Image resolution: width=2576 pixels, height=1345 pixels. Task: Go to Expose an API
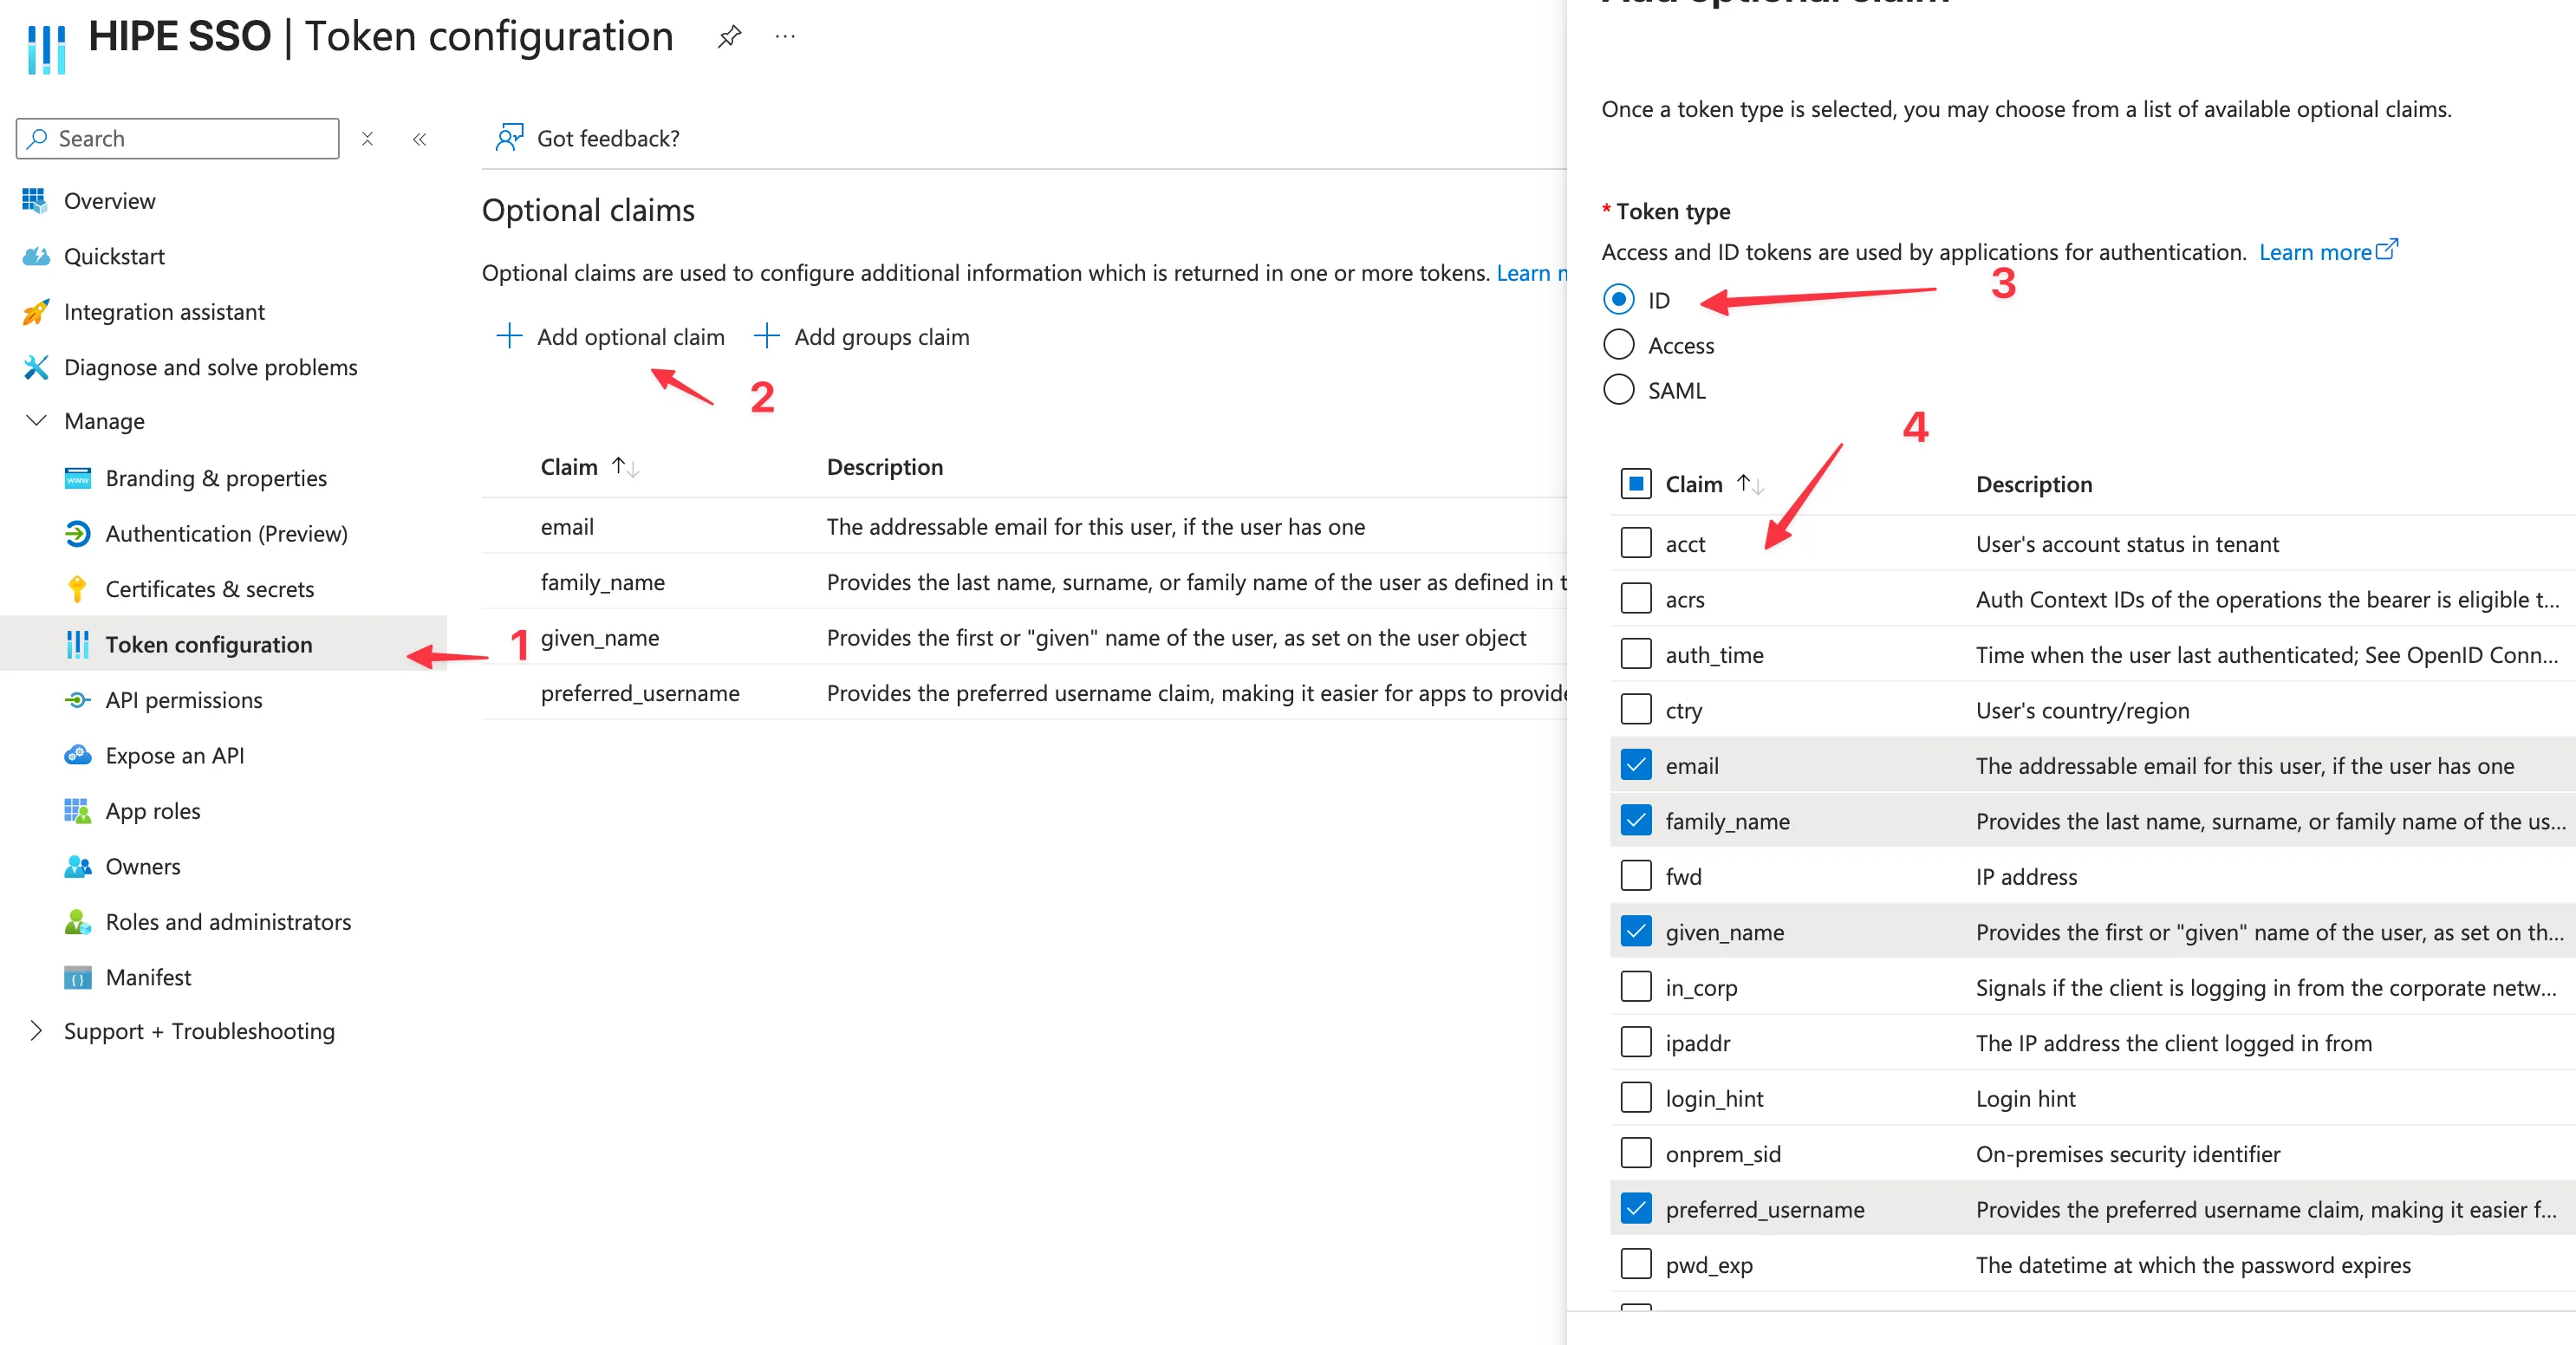175,755
